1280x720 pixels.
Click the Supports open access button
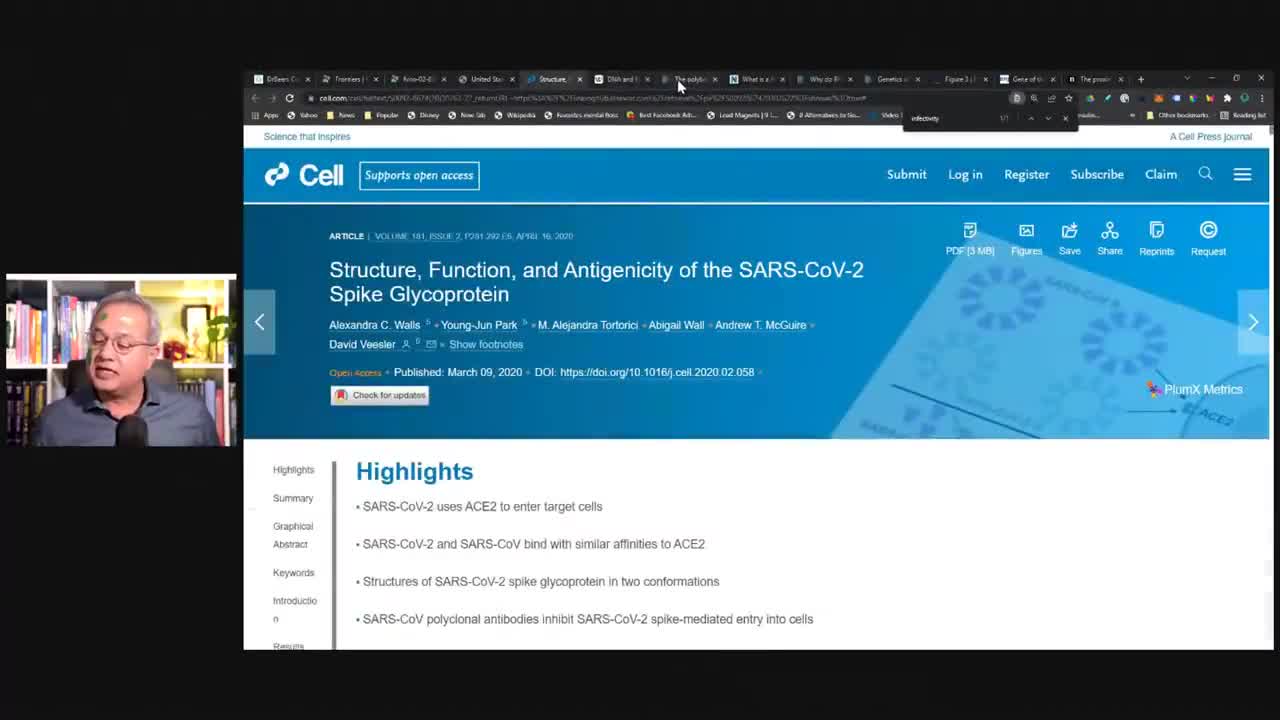[x=419, y=175]
